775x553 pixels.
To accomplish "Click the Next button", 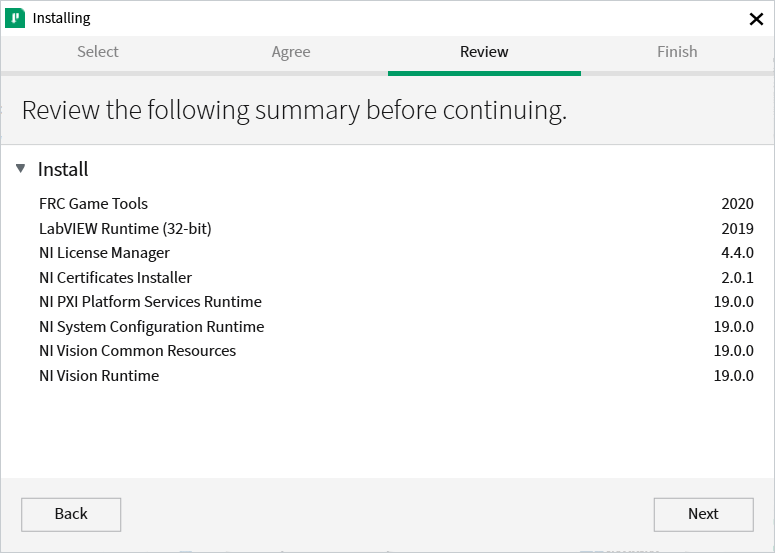I will point(703,514).
